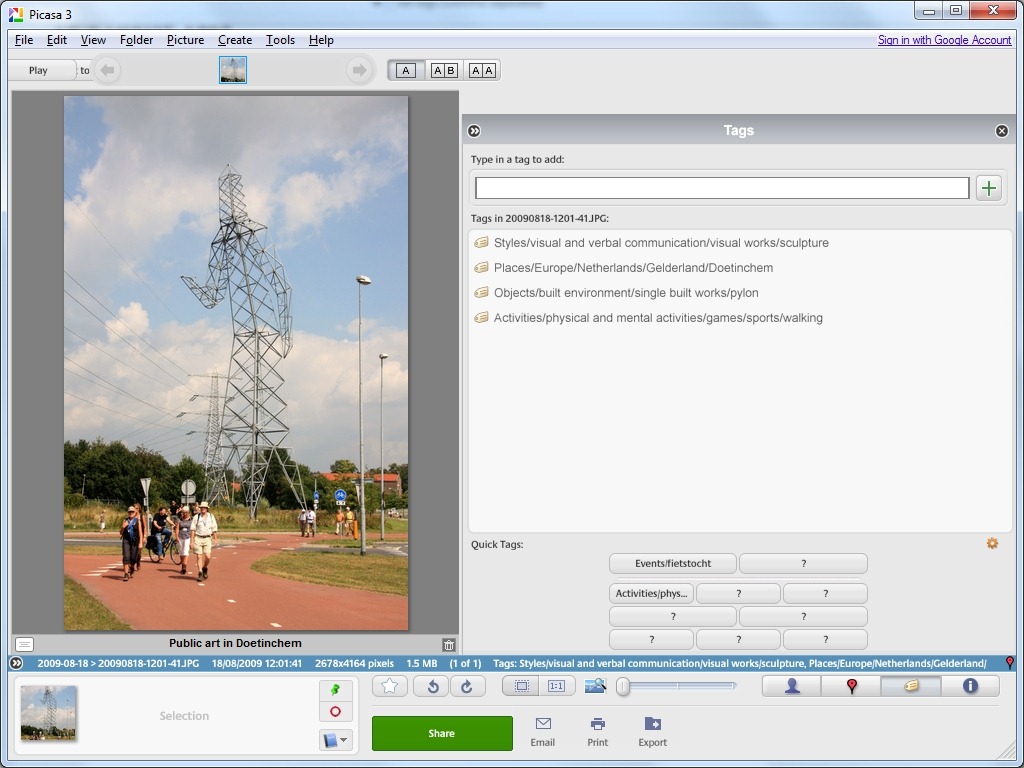The width and height of the screenshot is (1024, 768).
Task: Open the People panel
Action: click(x=792, y=686)
